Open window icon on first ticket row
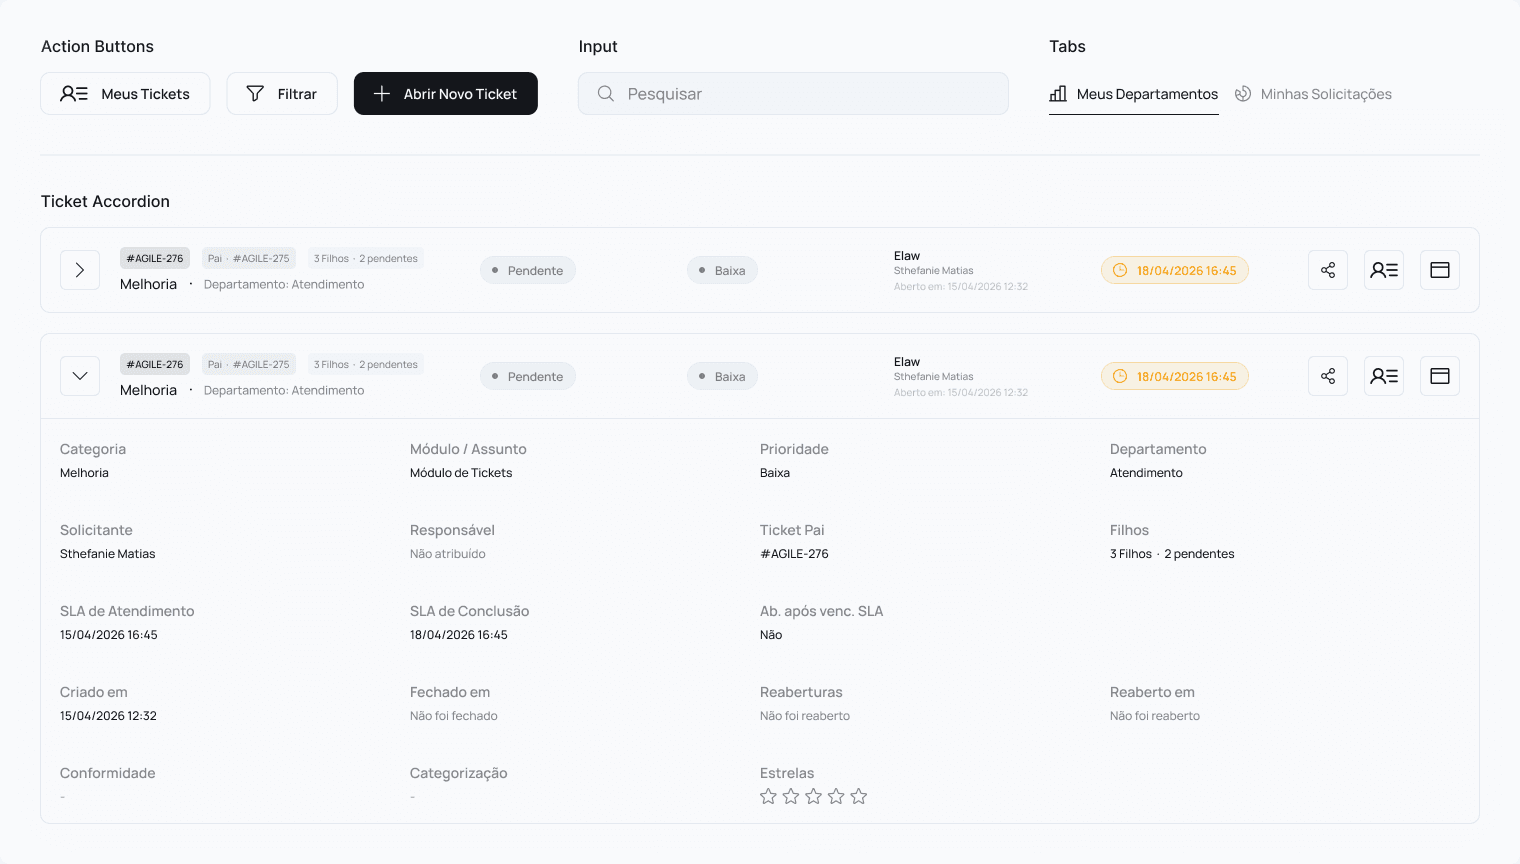 click(1440, 270)
